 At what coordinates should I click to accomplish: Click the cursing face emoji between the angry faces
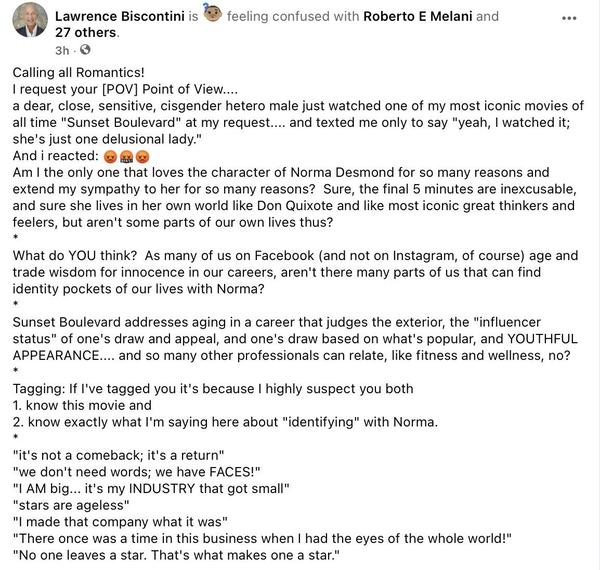[x=126, y=156]
